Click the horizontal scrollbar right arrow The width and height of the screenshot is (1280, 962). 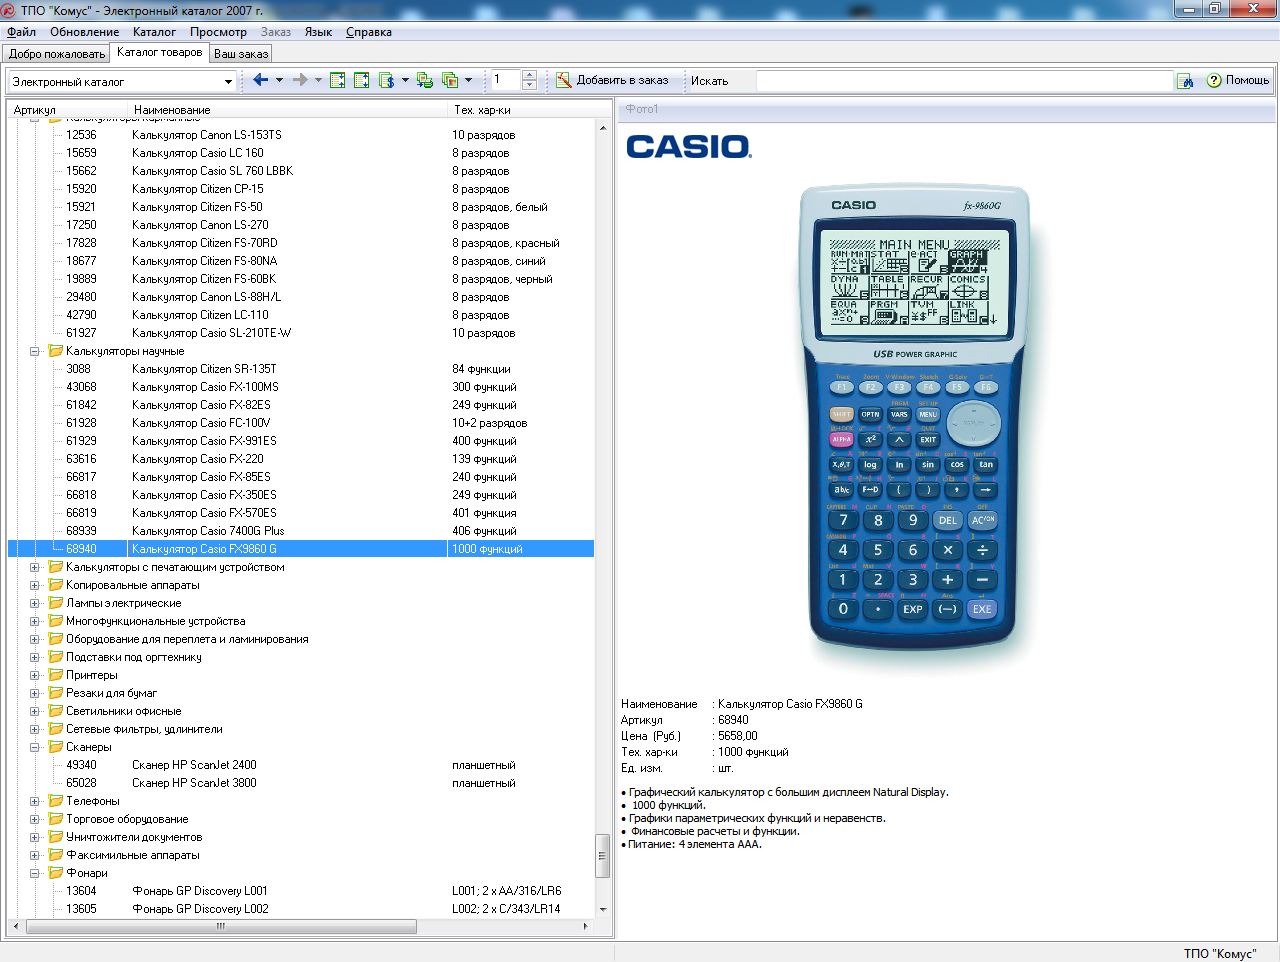[x=586, y=926]
